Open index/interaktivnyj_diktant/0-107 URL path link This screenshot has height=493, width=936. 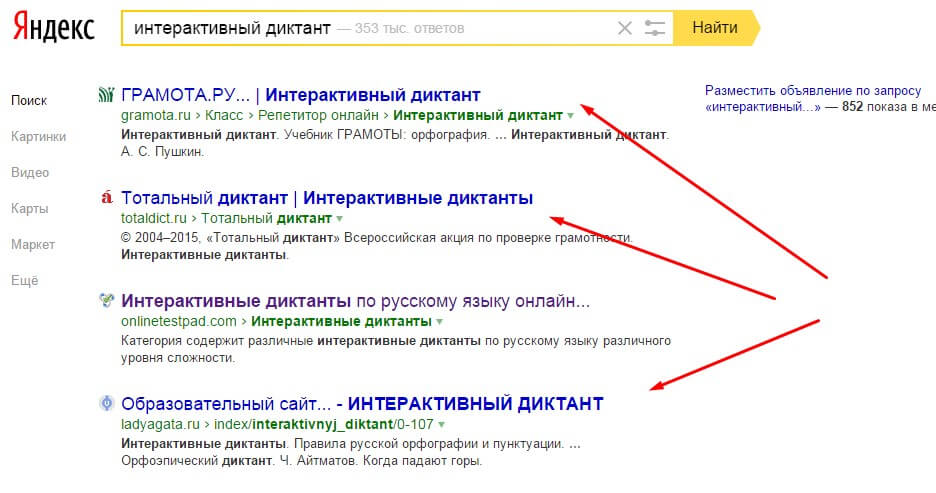pos(324,424)
